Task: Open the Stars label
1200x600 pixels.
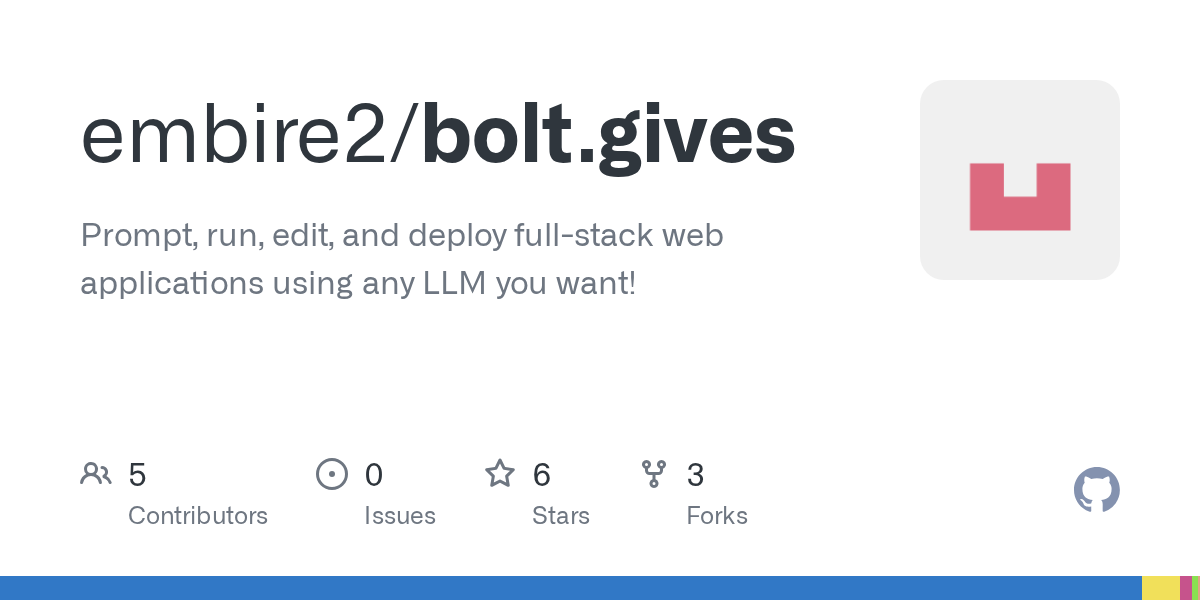Action: (x=561, y=516)
